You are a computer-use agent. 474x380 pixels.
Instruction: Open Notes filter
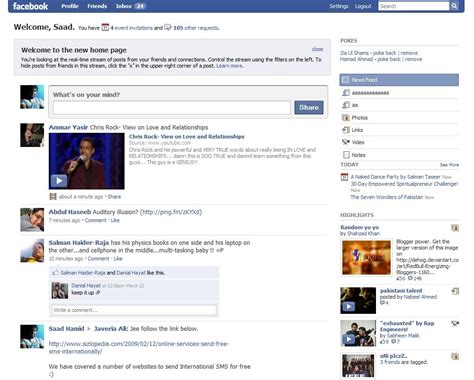pos(399,155)
